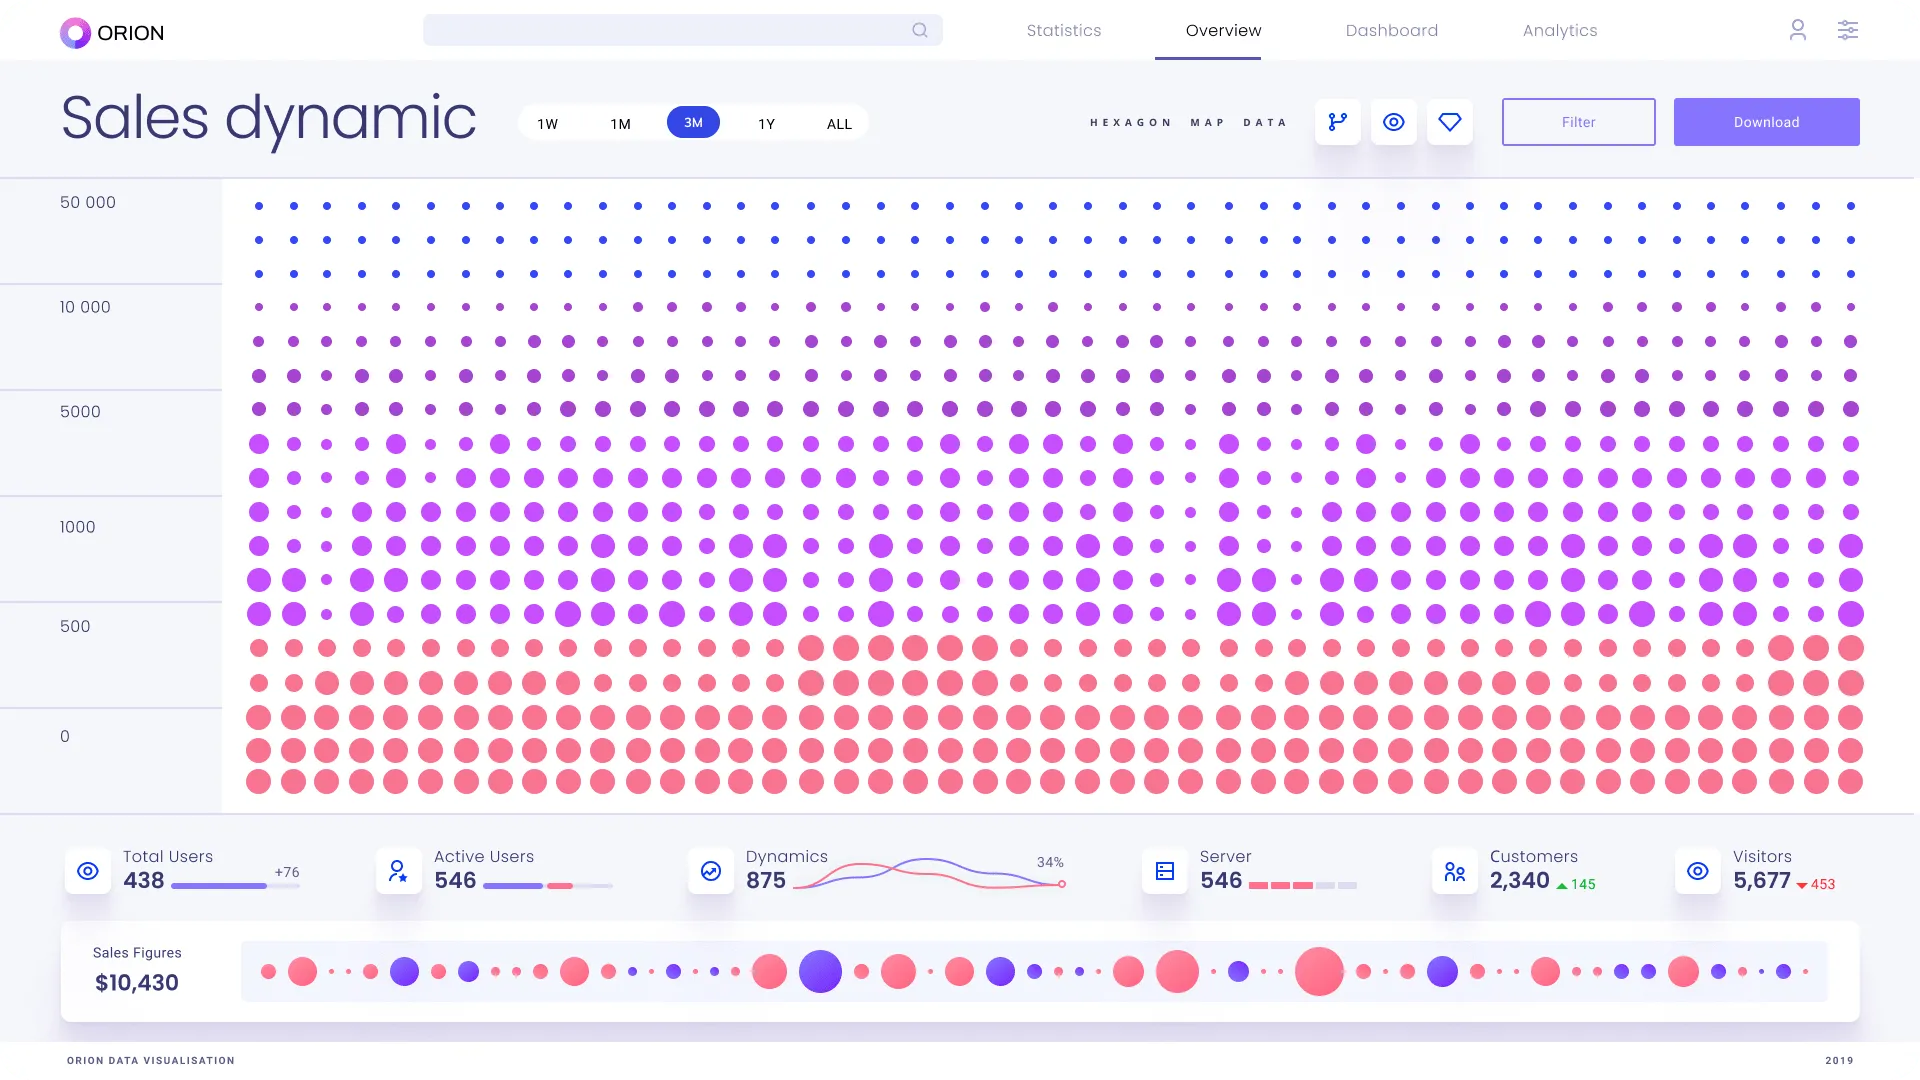This screenshot has height=1080, width=1920.
Task: Open the Analytics tab
Action: pyautogui.click(x=1559, y=30)
